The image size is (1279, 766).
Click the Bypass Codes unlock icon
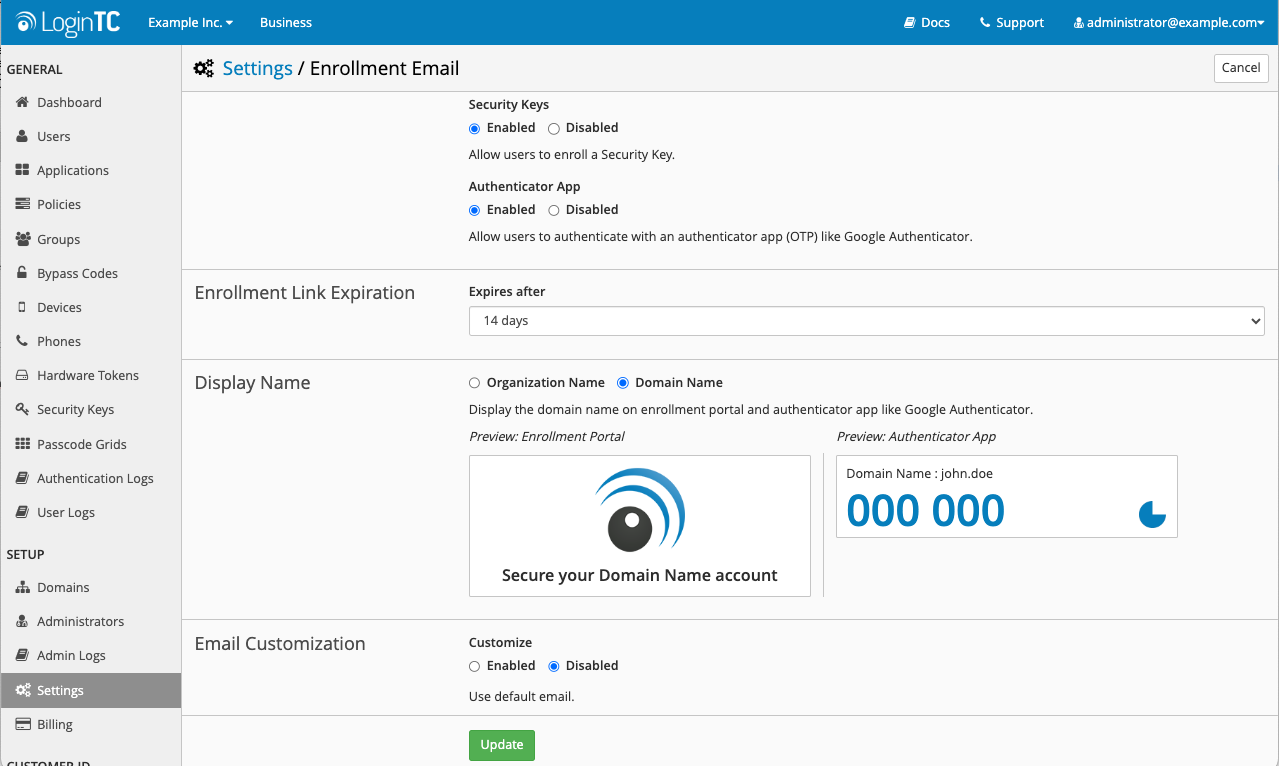pyautogui.click(x=22, y=273)
